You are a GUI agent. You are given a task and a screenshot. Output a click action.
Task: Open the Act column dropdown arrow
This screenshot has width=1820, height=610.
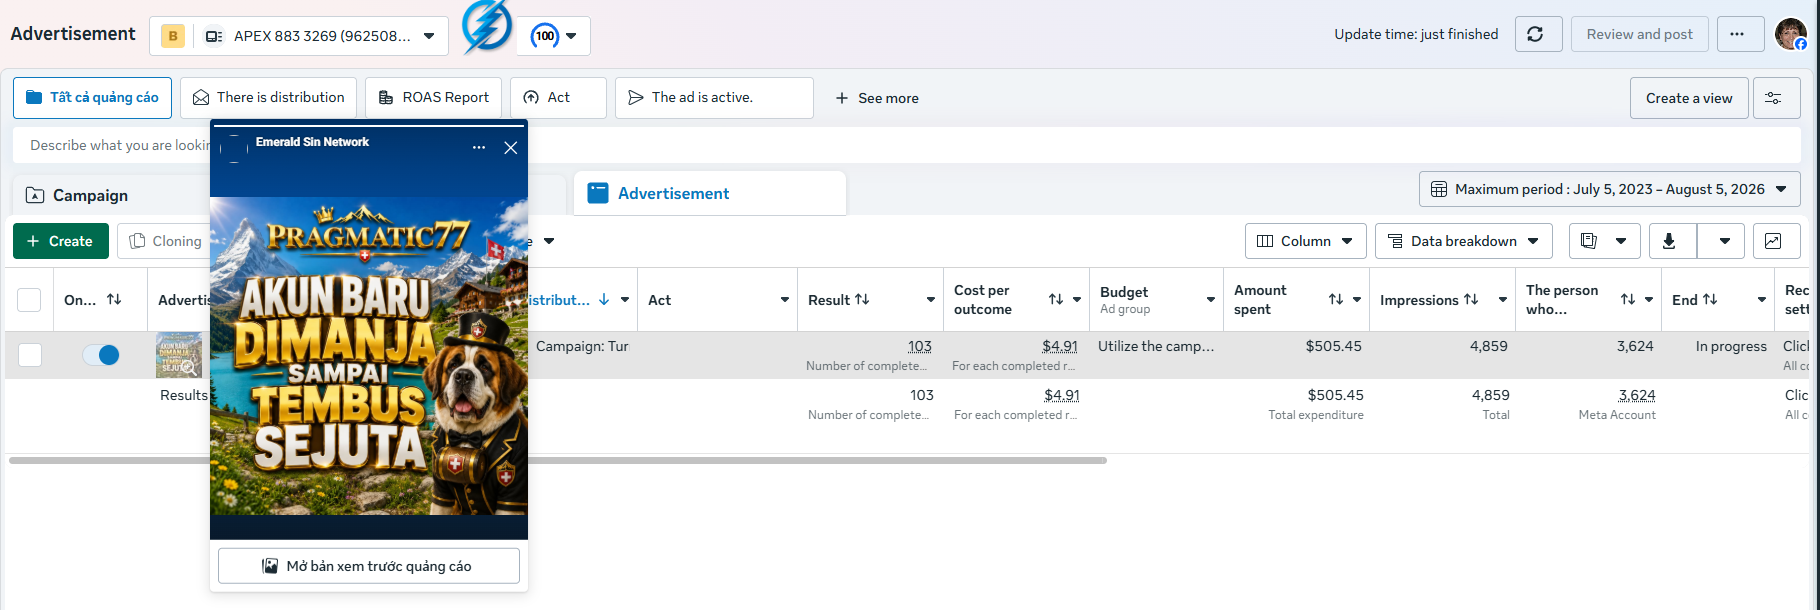point(784,300)
